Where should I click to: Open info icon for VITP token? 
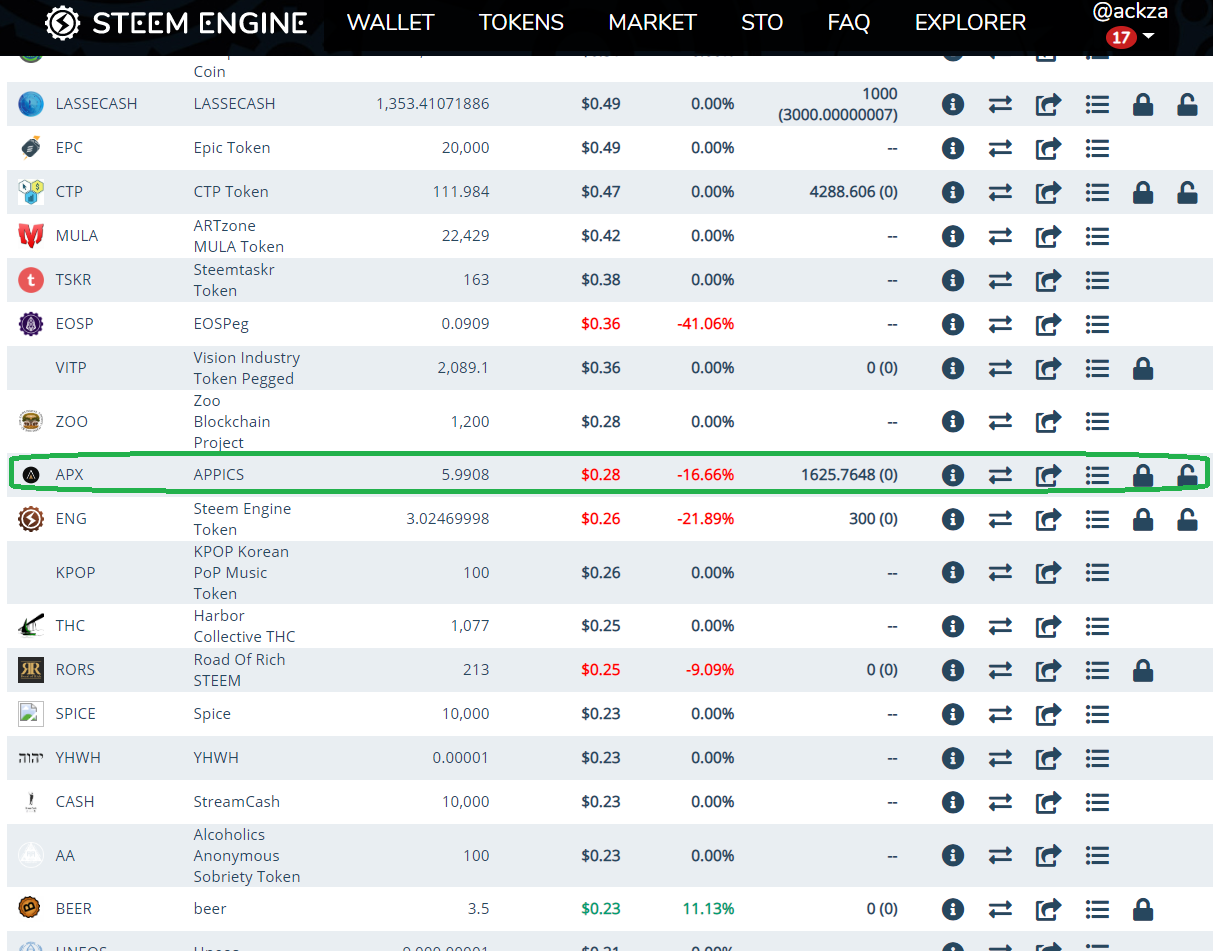point(953,368)
